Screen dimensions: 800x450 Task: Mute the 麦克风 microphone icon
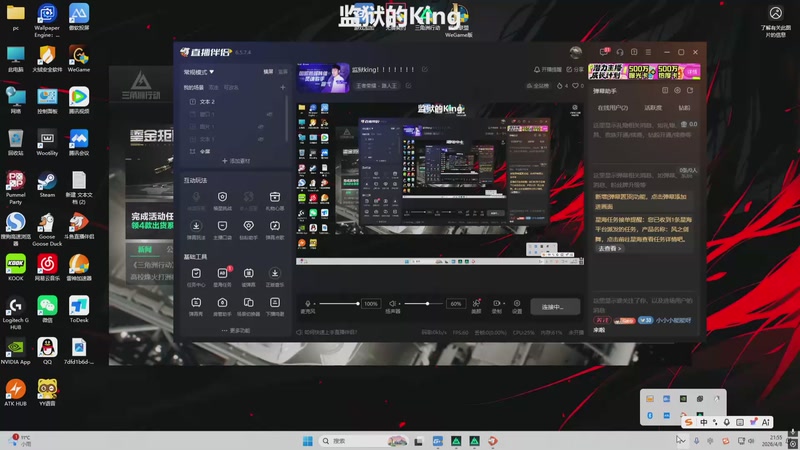coord(308,304)
